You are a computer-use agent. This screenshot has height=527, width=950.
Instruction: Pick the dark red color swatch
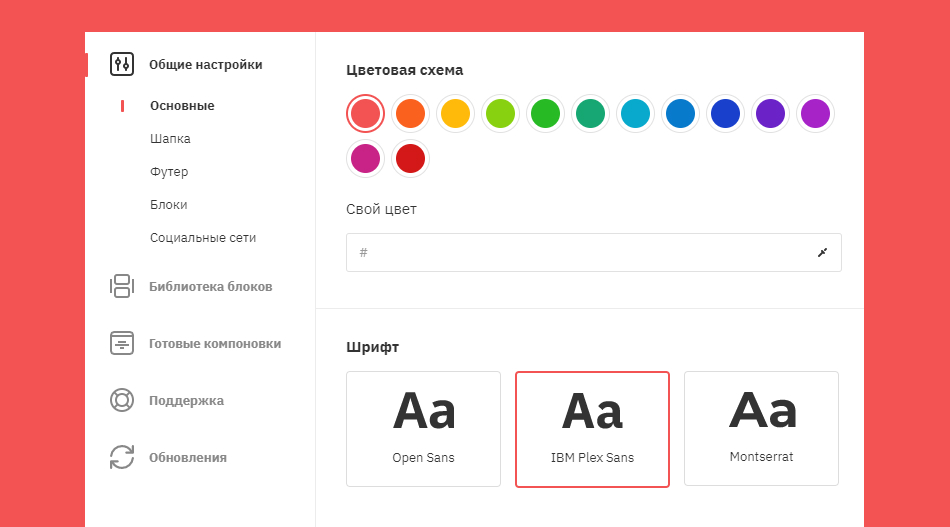[x=410, y=158]
